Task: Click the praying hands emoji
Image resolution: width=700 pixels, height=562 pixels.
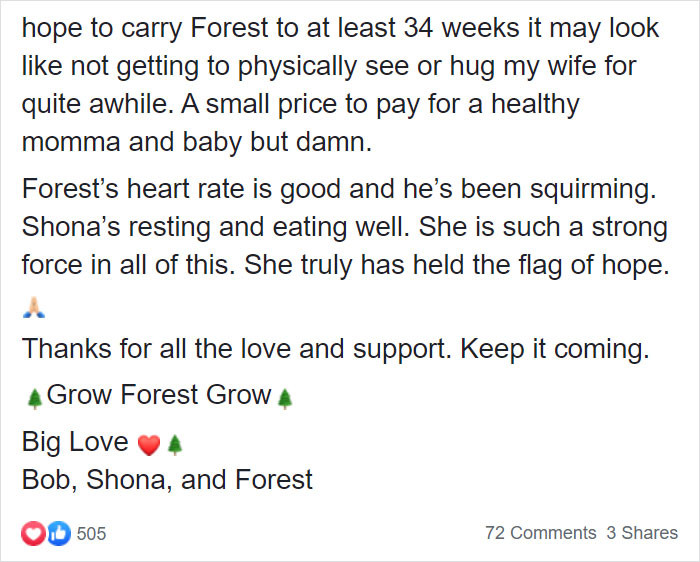Action: pos(33,308)
